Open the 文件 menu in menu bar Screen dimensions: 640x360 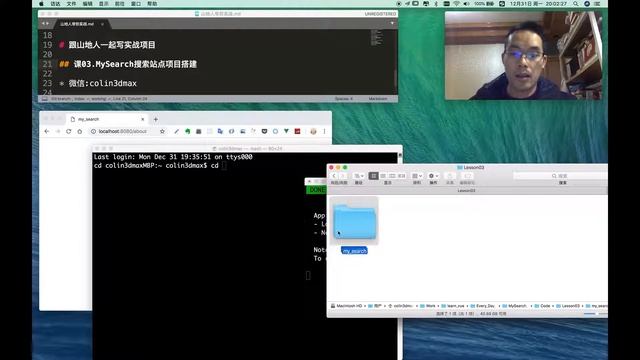click(71, 4)
